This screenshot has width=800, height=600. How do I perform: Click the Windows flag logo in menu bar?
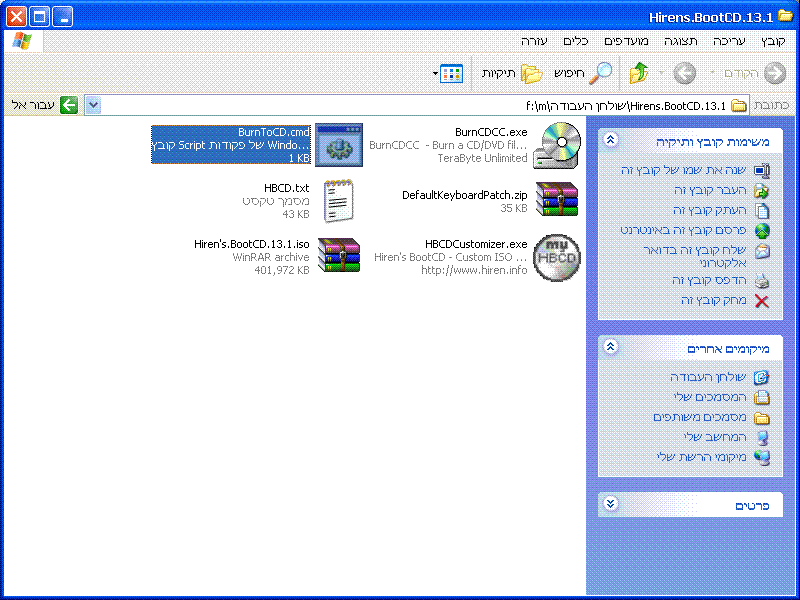tap(22, 41)
